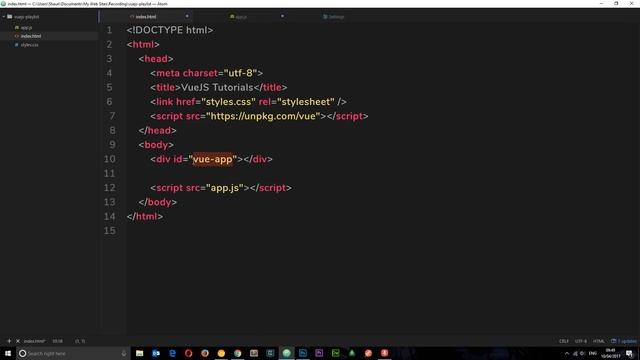
Task: Open Chrome from taskbar
Action: [x=238, y=353]
